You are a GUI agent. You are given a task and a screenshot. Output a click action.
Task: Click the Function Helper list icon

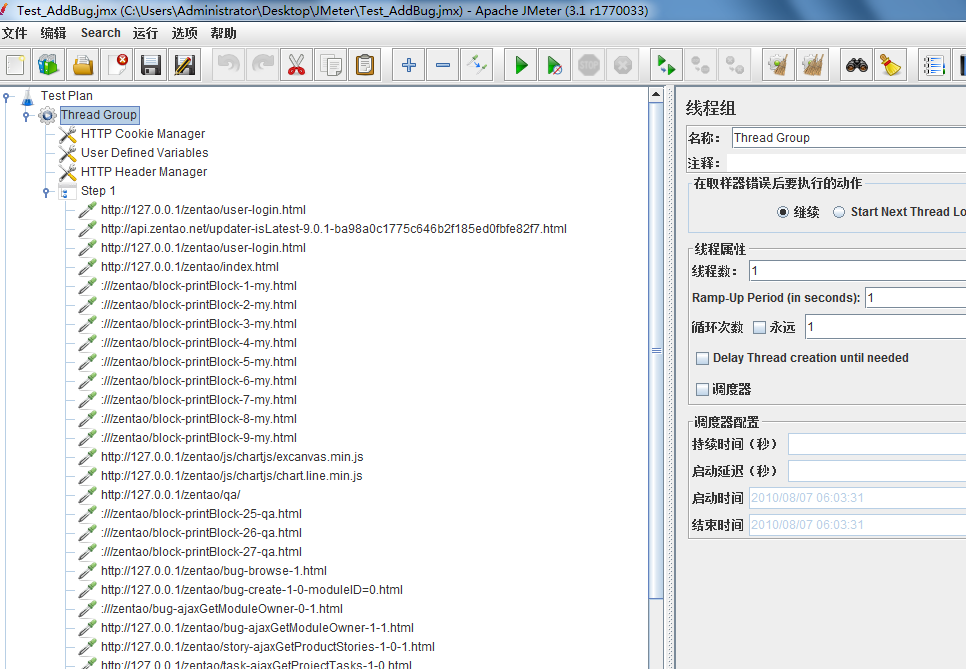coord(934,65)
